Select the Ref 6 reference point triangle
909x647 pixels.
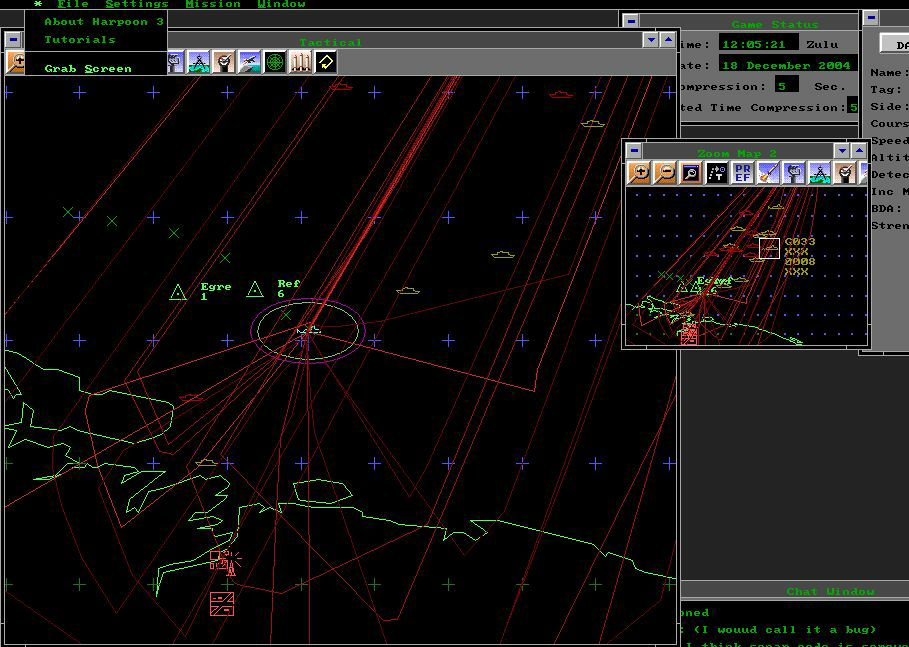point(255,289)
